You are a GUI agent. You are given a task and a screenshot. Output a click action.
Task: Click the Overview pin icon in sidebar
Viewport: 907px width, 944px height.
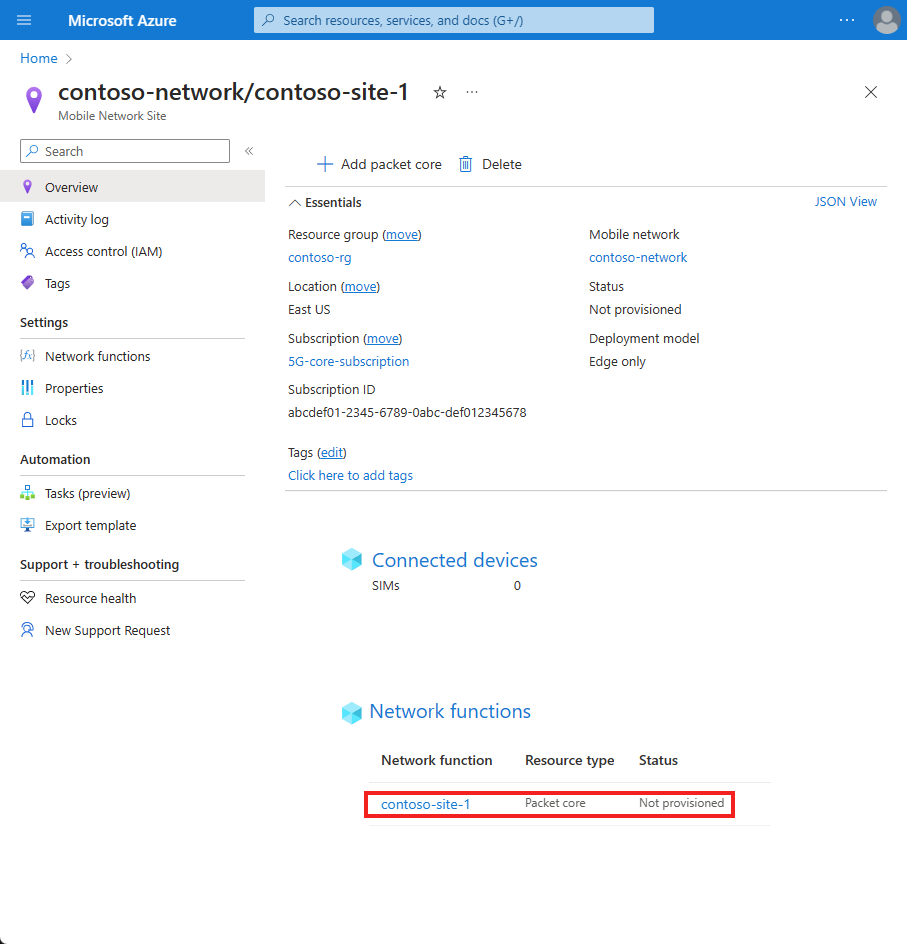pyautogui.click(x=28, y=187)
